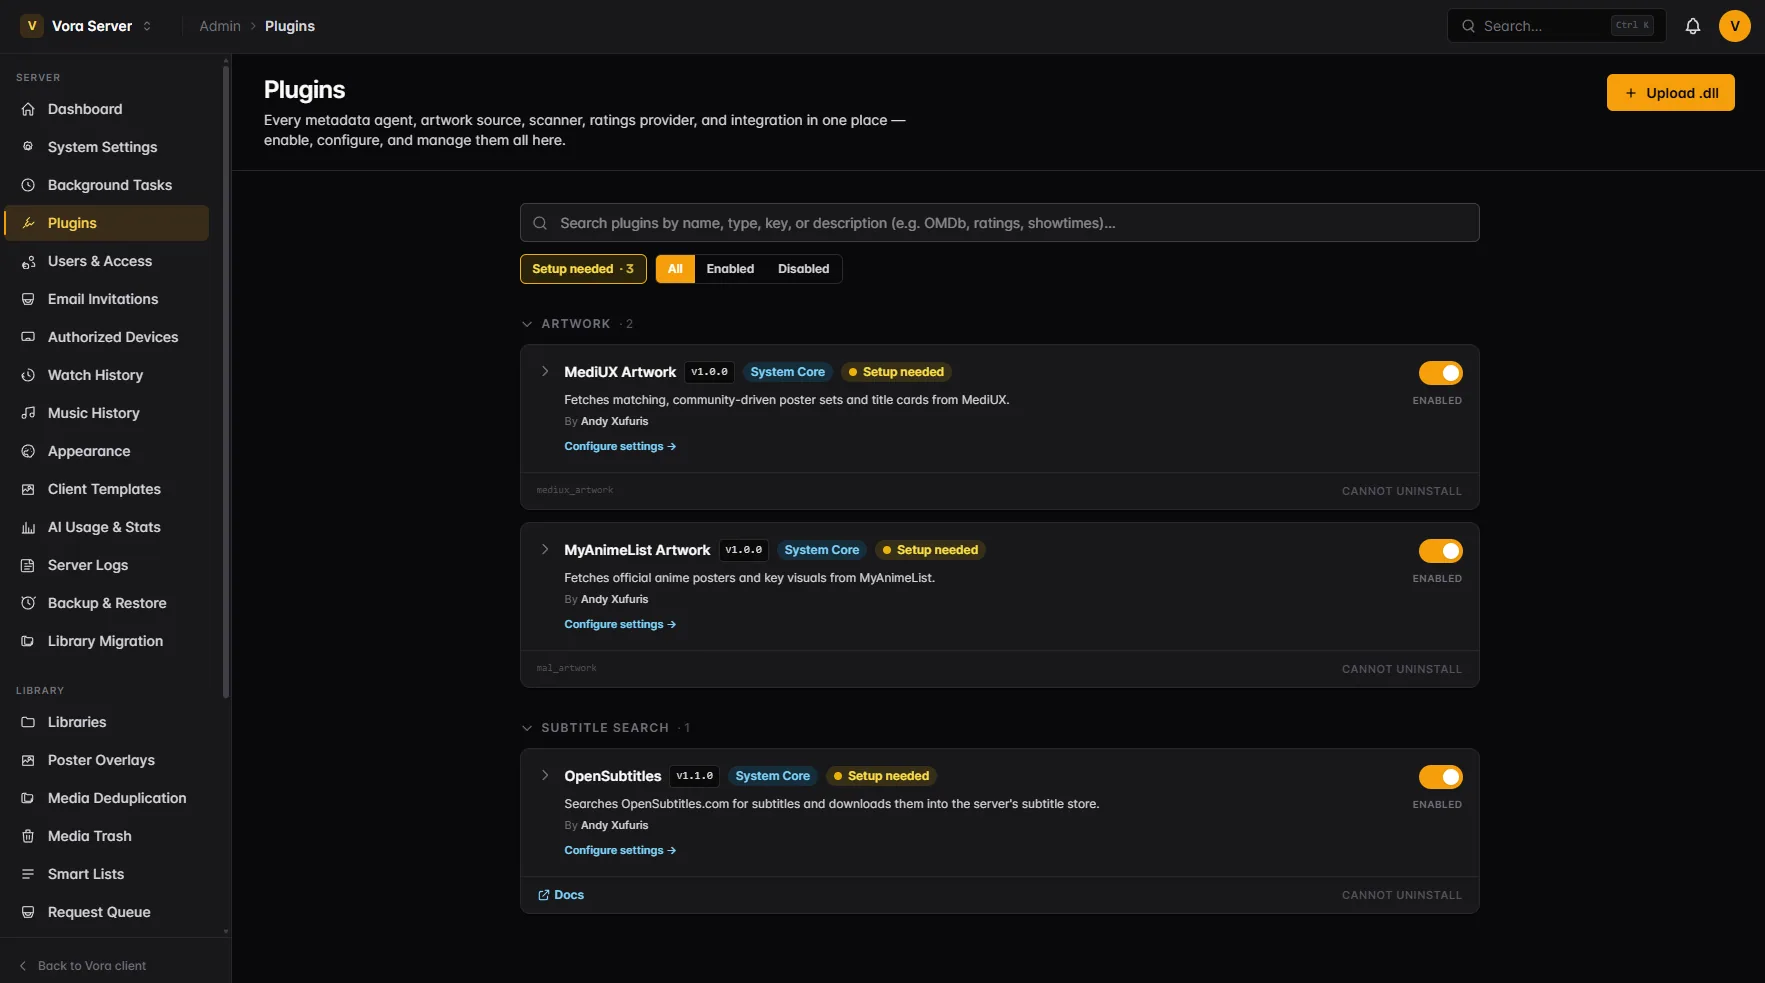This screenshot has width=1765, height=983.
Task: Click the Client Templates icon
Action: pyautogui.click(x=28, y=489)
